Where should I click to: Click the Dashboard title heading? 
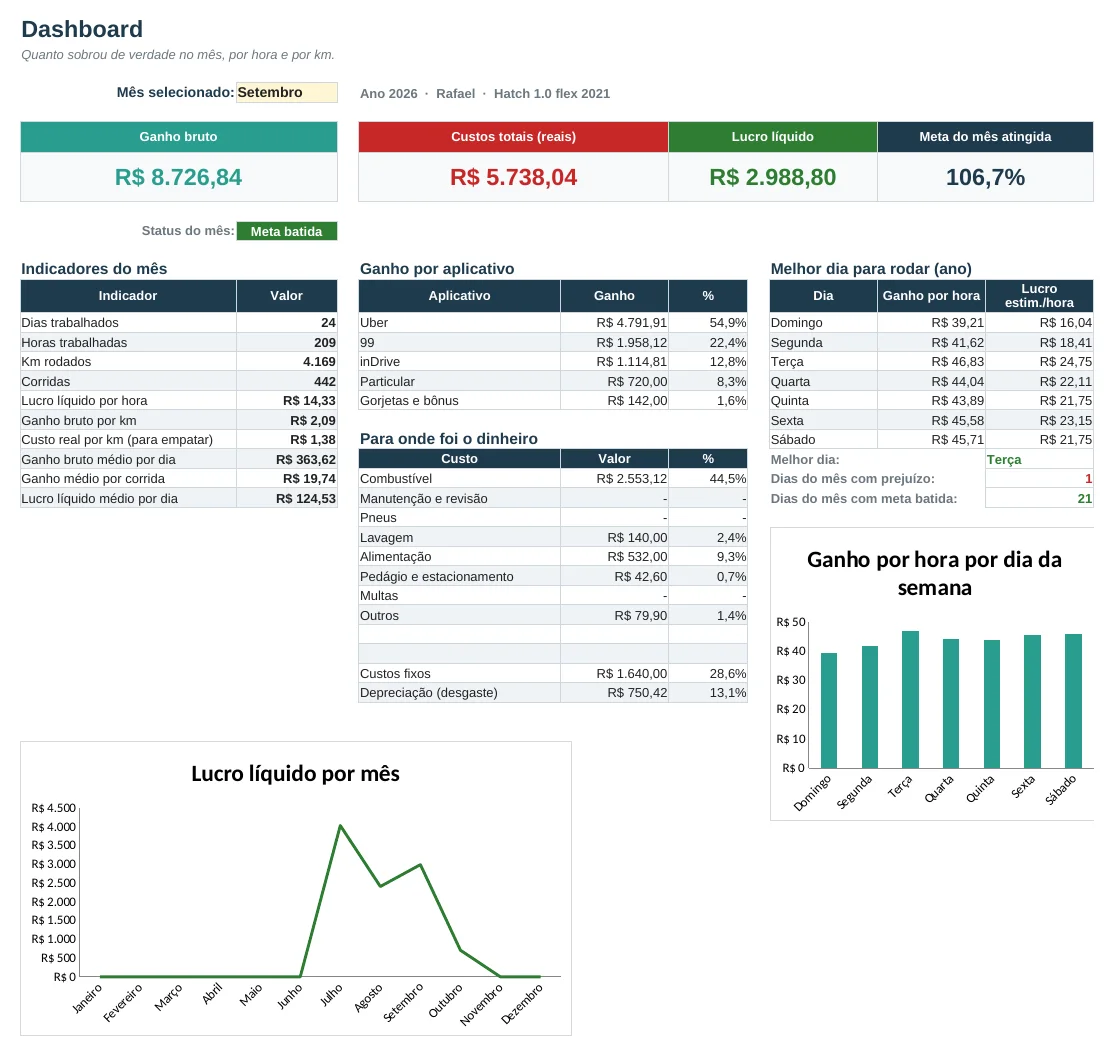pyautogui.click(x=82, y=29)
